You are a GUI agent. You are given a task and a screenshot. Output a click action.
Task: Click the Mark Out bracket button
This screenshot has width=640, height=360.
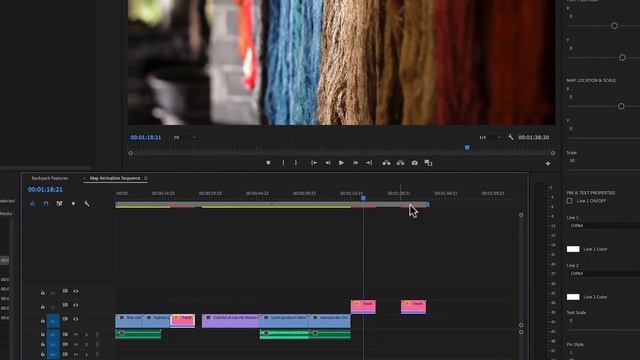pyautogui.click(x=296, y=163)
